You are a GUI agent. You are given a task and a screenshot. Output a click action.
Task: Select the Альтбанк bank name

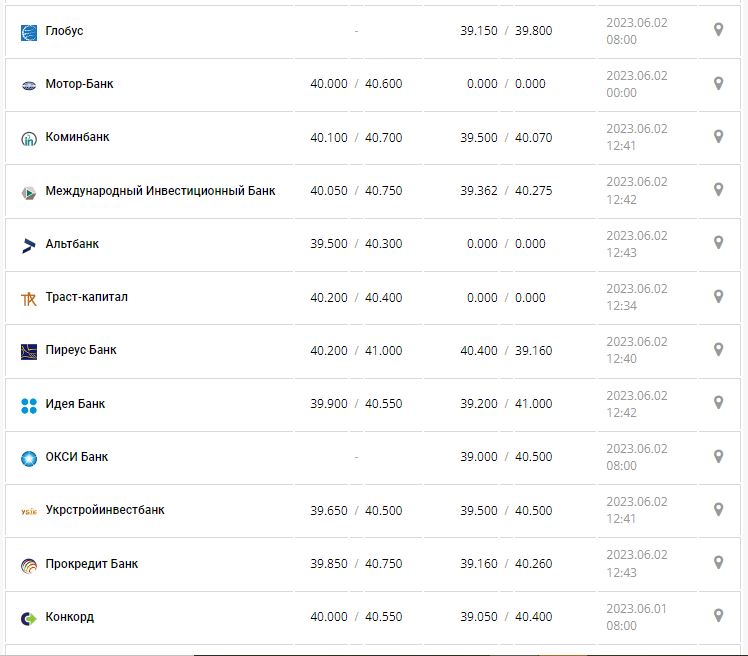pyautogui.click(x=72, y=244)
